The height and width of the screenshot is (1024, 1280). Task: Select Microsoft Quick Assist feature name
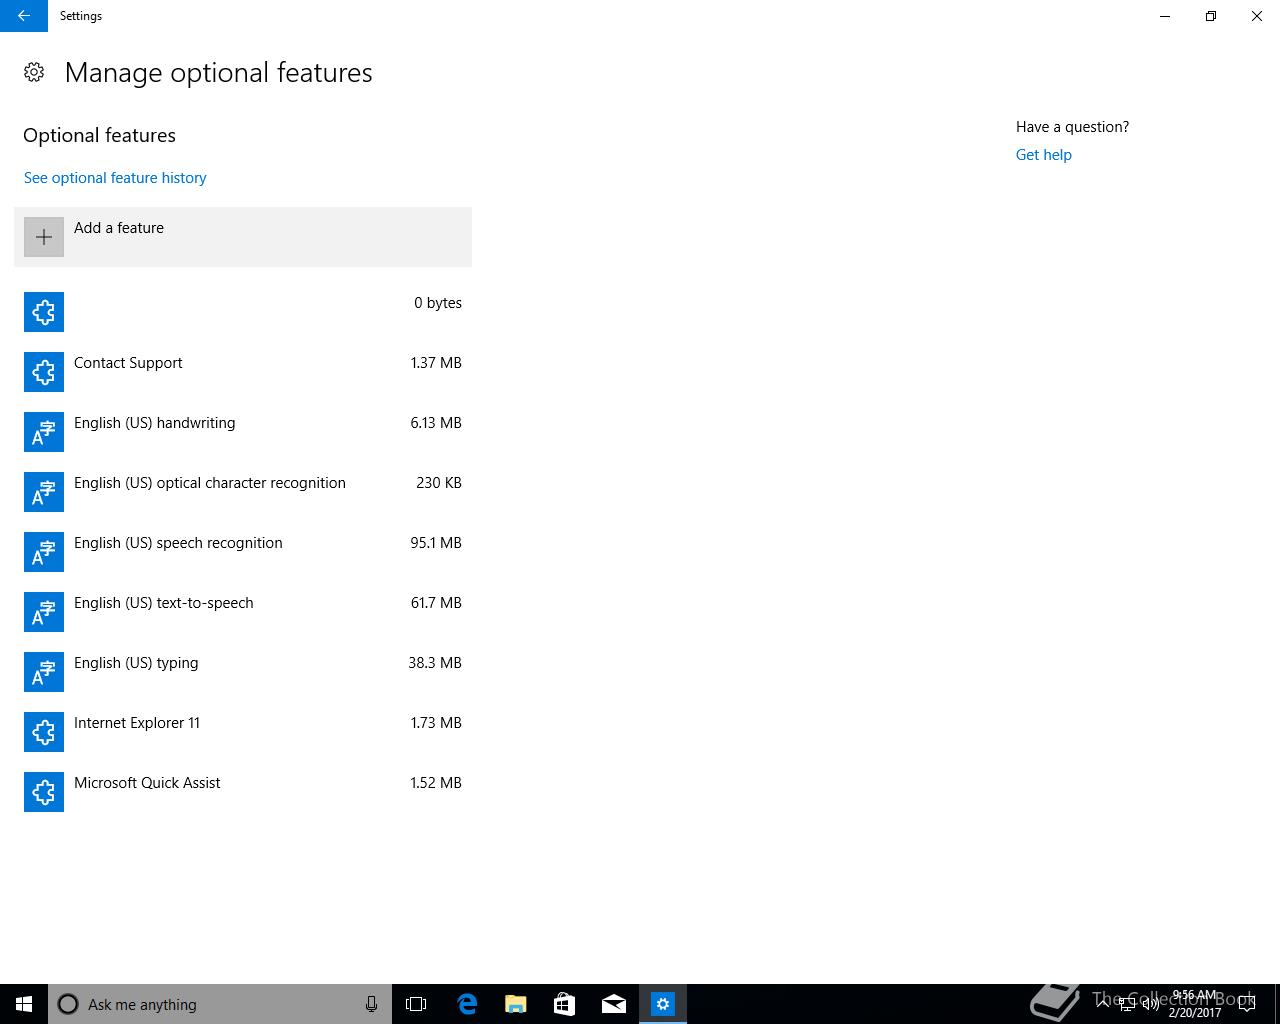point(147,783)
